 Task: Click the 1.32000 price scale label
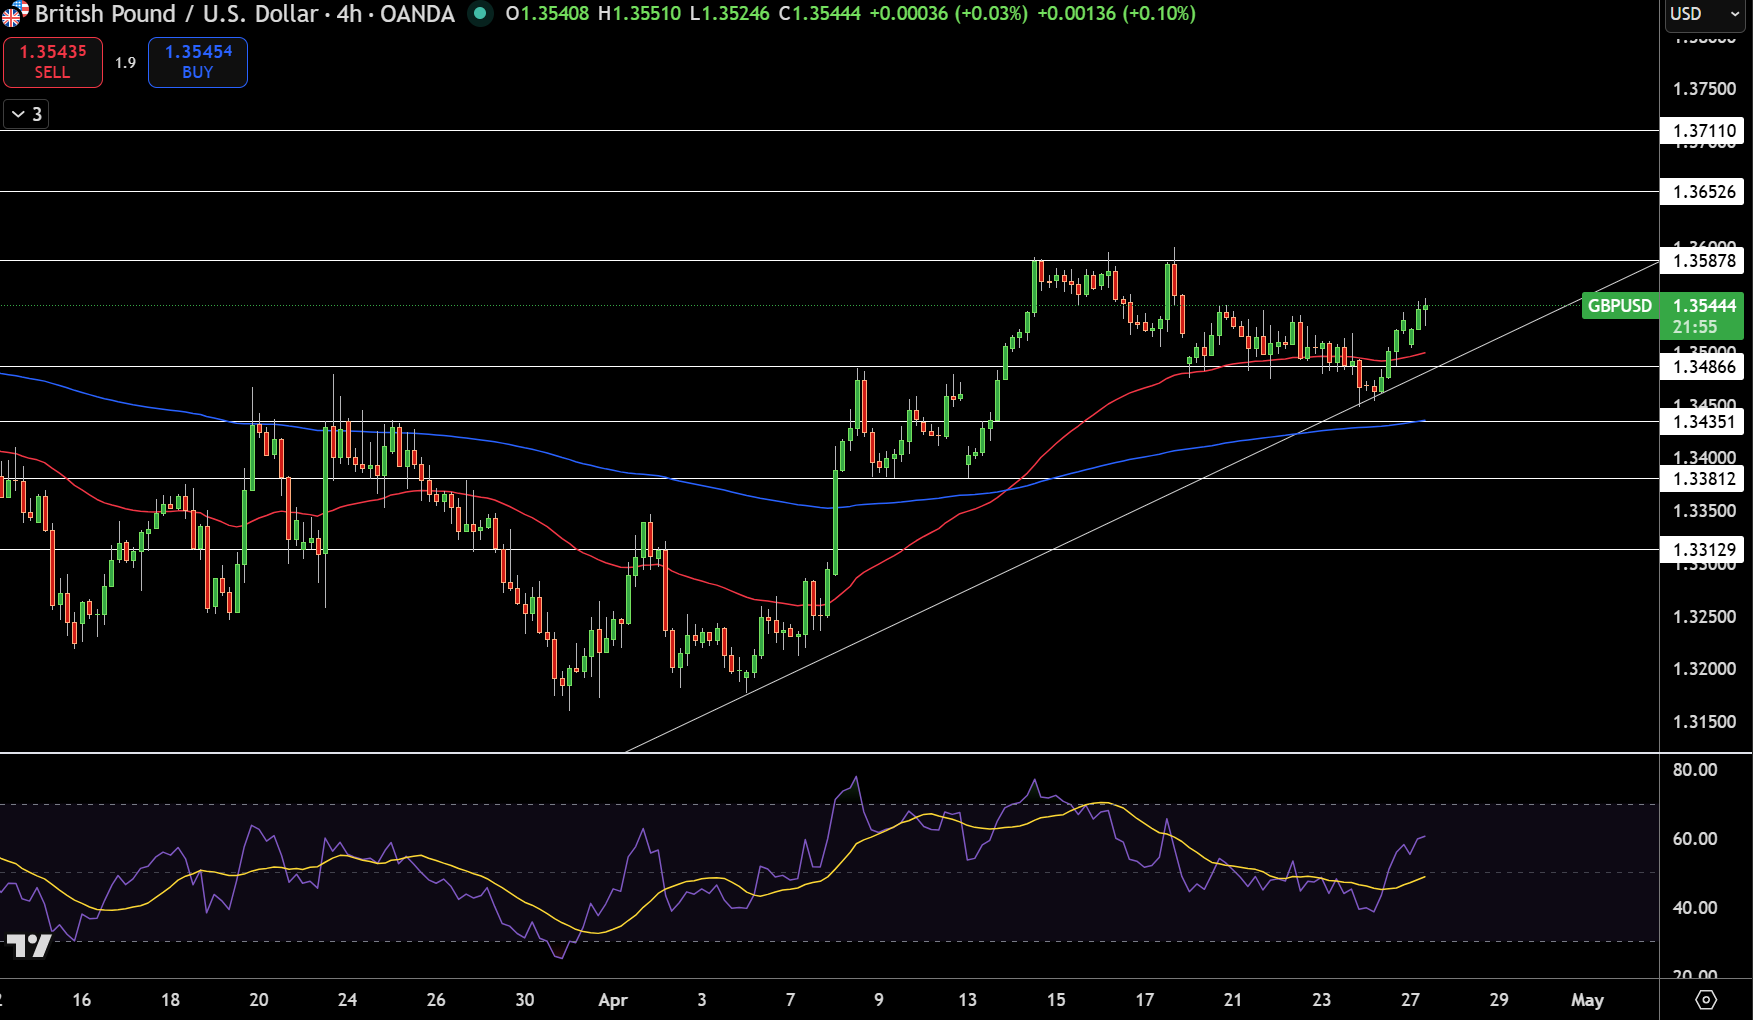point(1704,669)
